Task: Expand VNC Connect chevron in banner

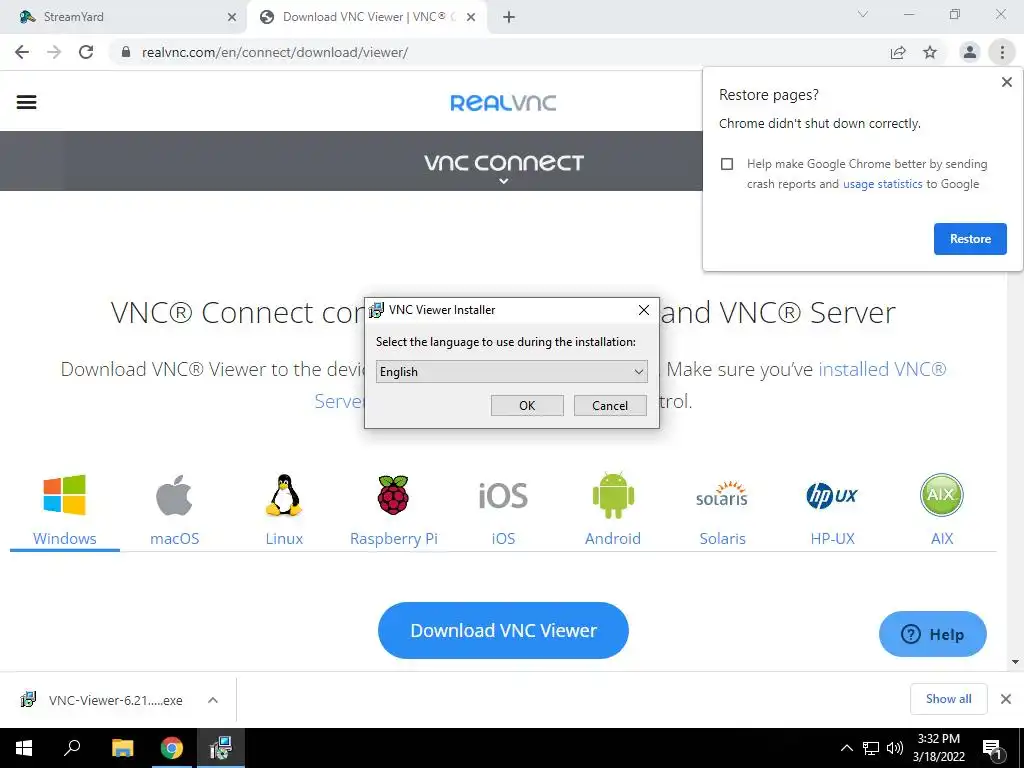Action: pyautogui.click(x=504, y=182)
